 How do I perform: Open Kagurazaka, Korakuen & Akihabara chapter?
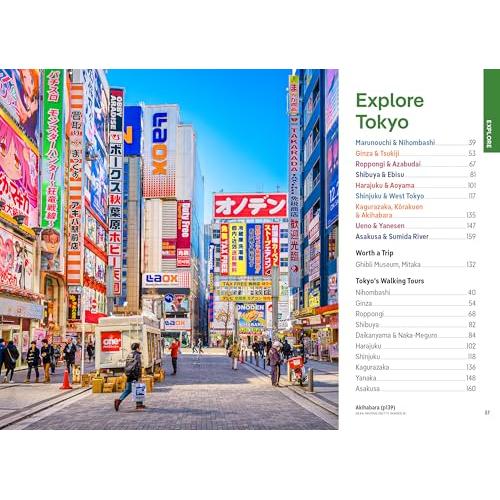click(415, 211)
